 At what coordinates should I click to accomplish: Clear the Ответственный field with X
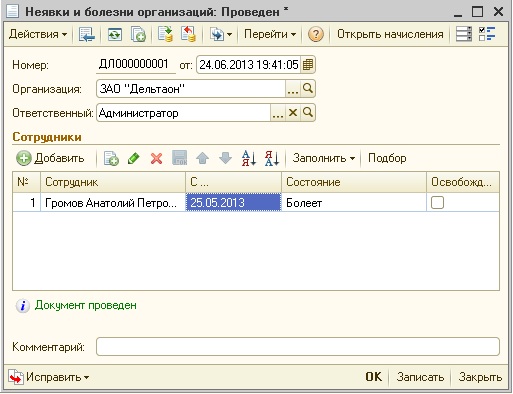[x=293, y=113]
